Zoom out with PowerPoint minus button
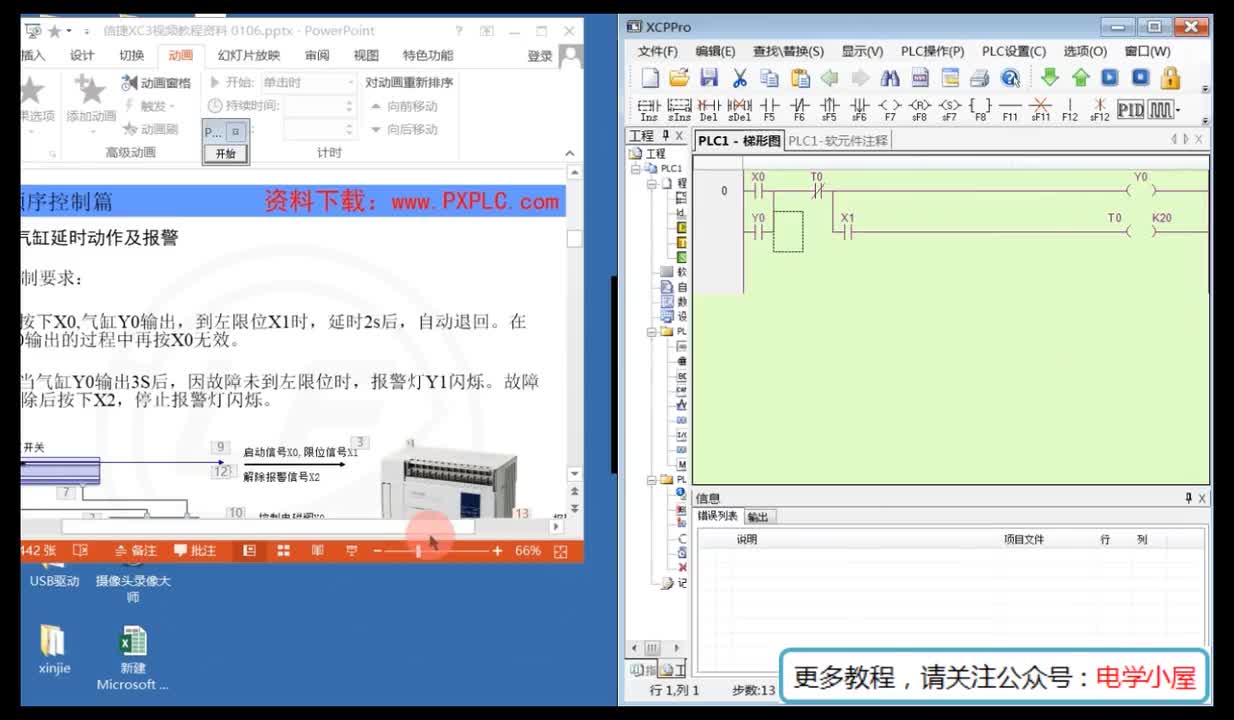 click(377, 551)
